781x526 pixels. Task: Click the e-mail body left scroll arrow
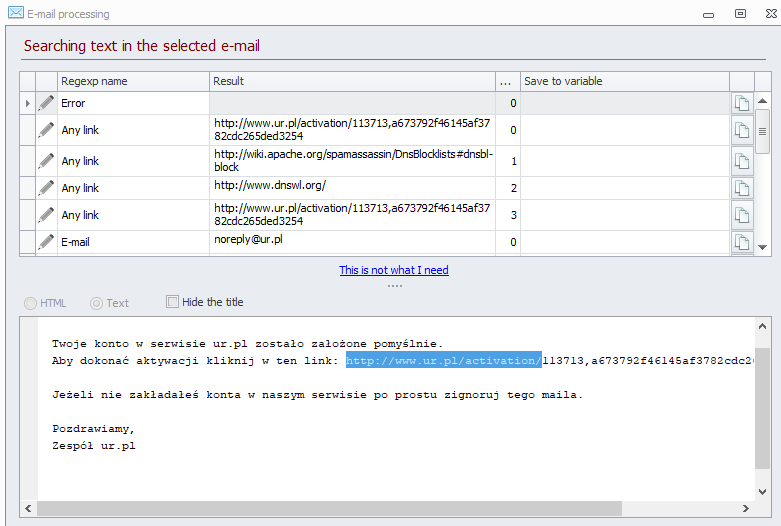click(28, 509)
